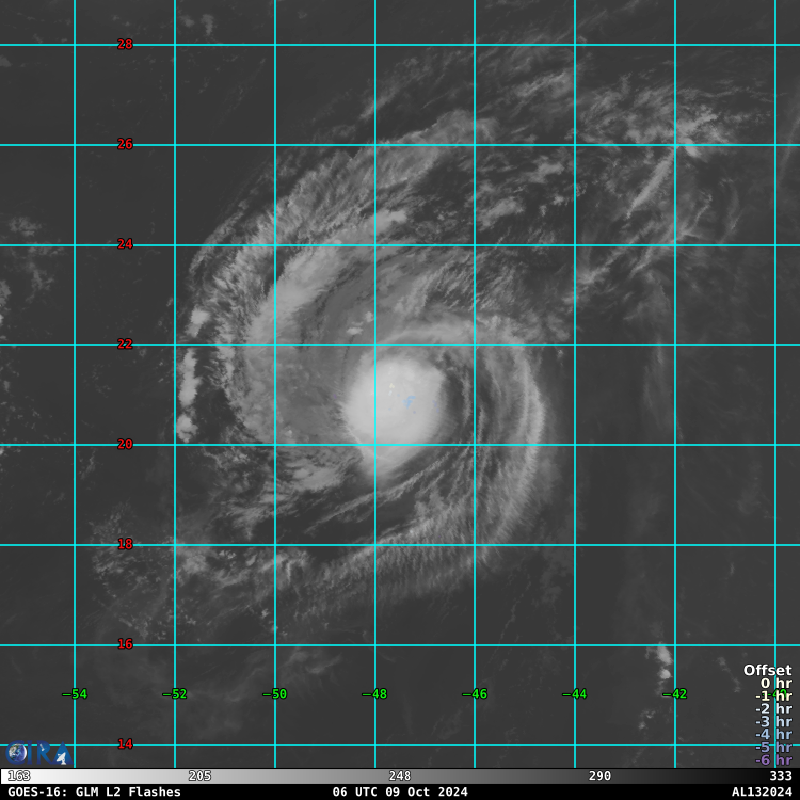800x800 pixels.
Task: Click the 163 value on the colorbar
Action: click(x=19, y=776)
